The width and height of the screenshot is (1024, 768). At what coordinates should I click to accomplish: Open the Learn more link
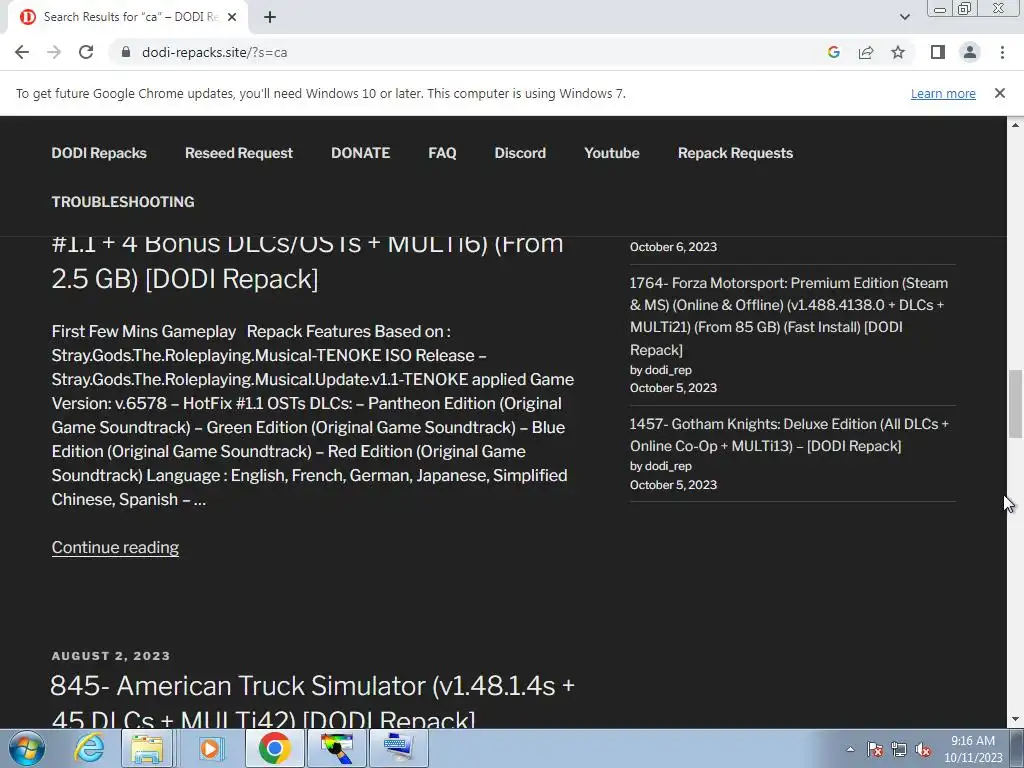pos(943,93)
